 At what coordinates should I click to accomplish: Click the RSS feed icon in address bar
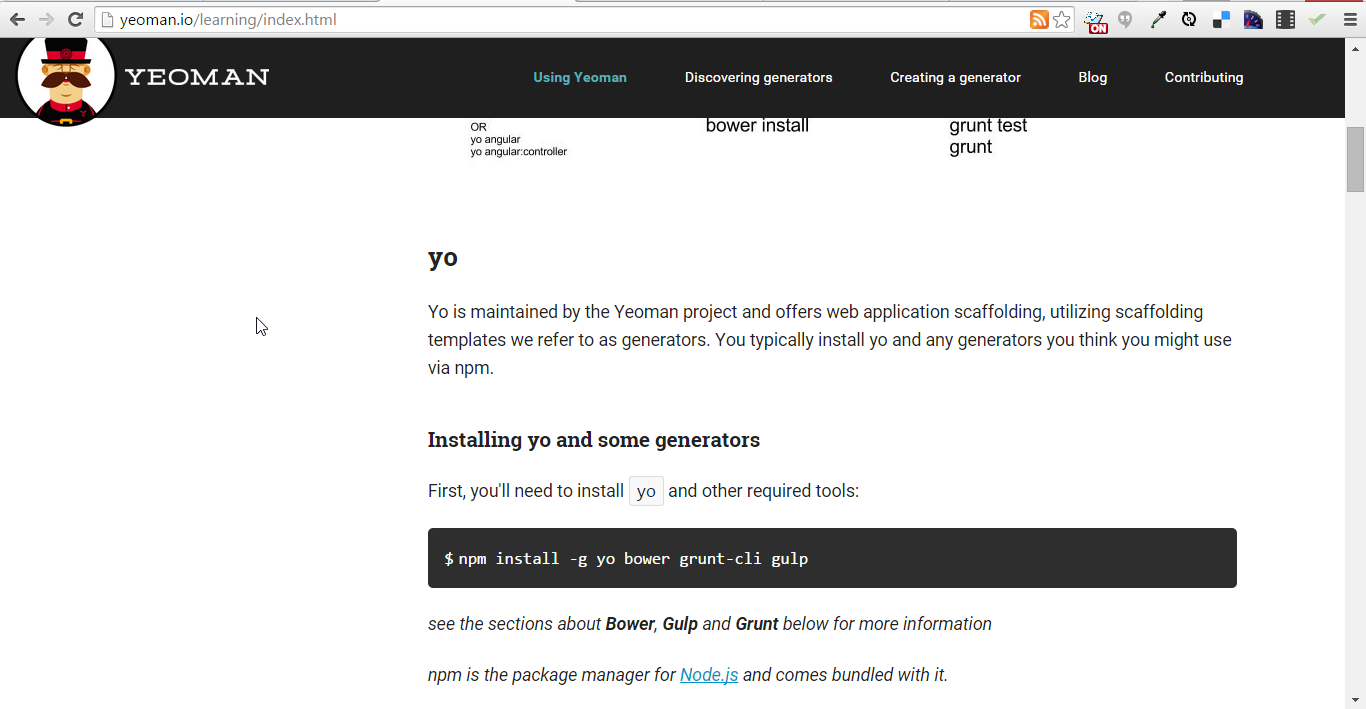coord(1039,20)
